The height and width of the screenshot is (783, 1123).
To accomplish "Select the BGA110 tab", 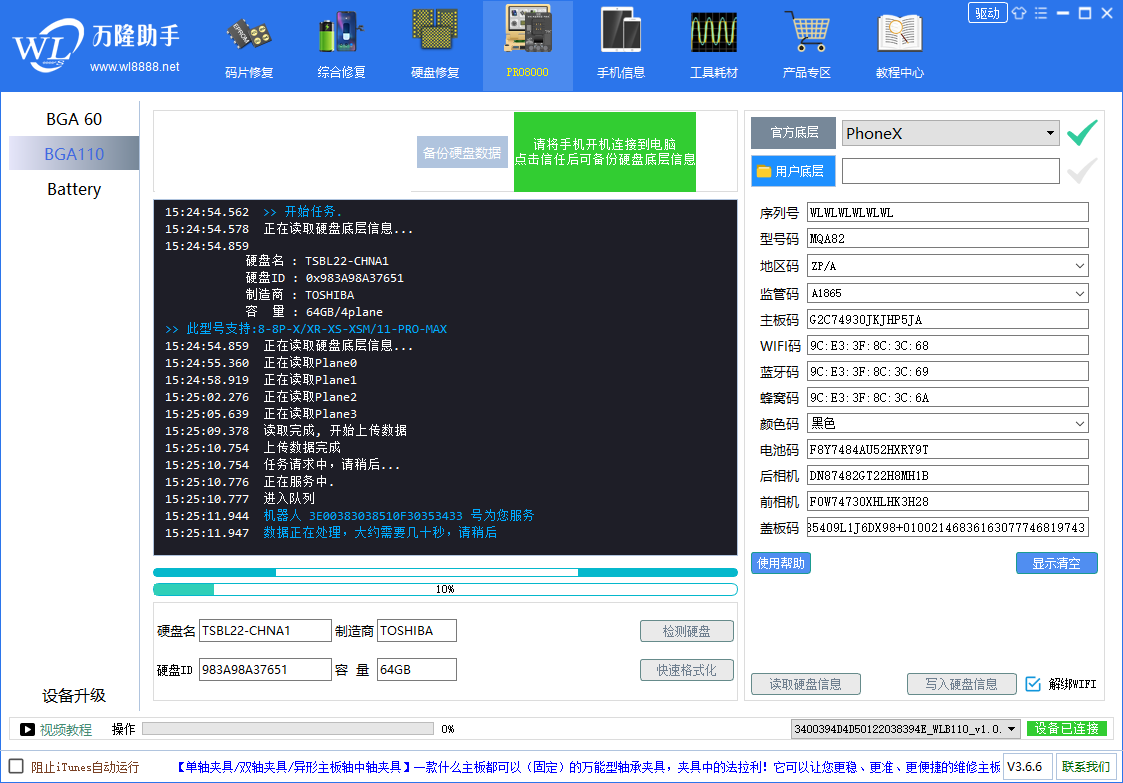I will pos(74,153).
